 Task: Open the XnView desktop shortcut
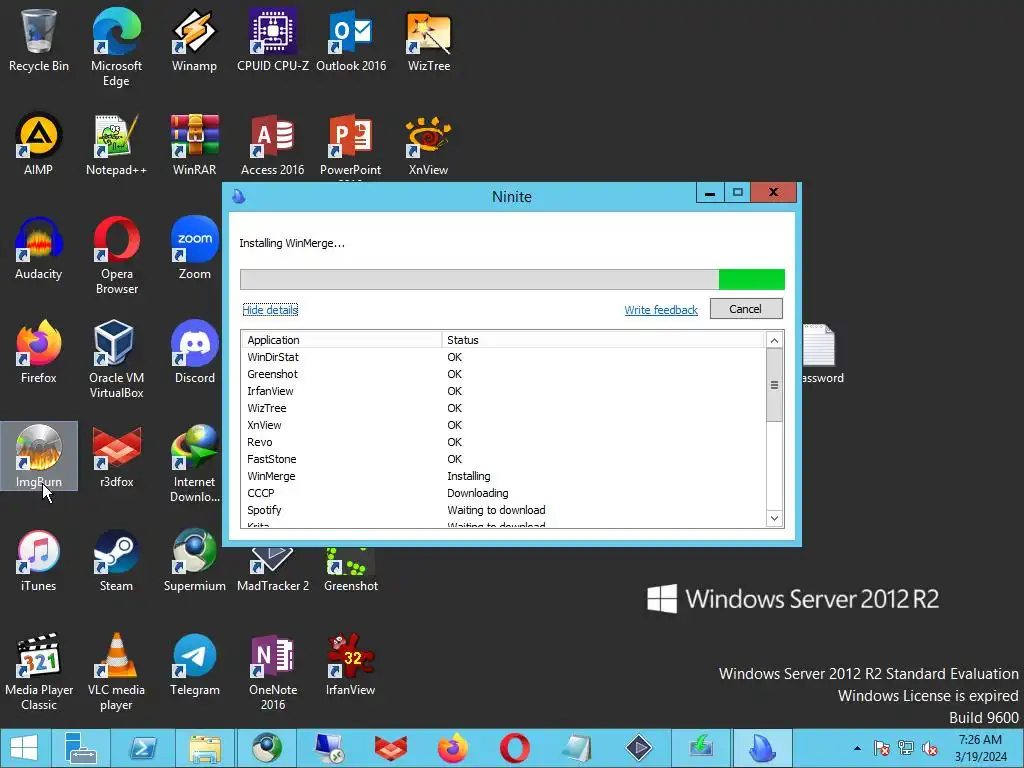coord(428,144)
